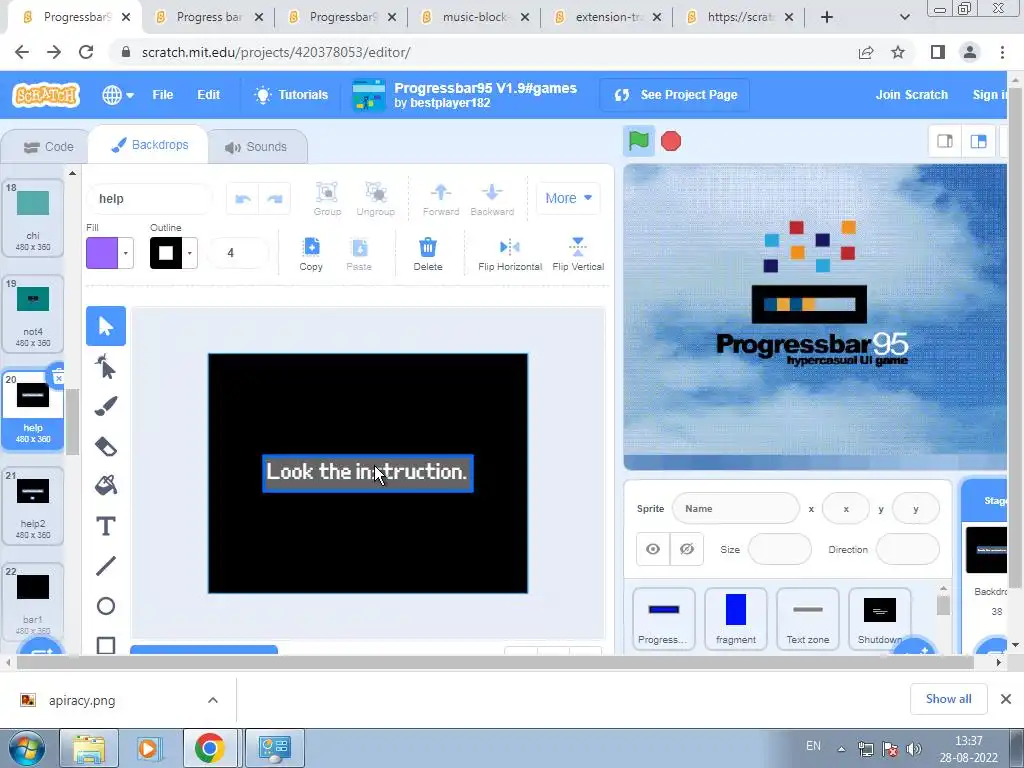Expand the Chrome tab list chevron
This screenshot has height=768, width=1024.
pos(904,17)
